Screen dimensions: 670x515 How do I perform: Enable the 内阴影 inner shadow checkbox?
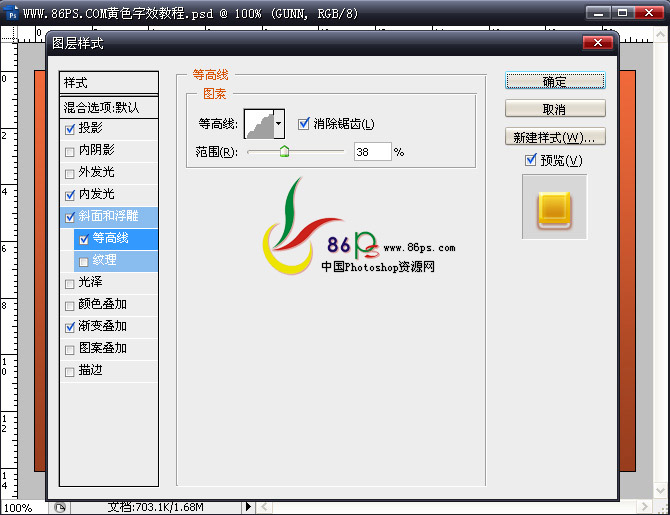(70, 151)
